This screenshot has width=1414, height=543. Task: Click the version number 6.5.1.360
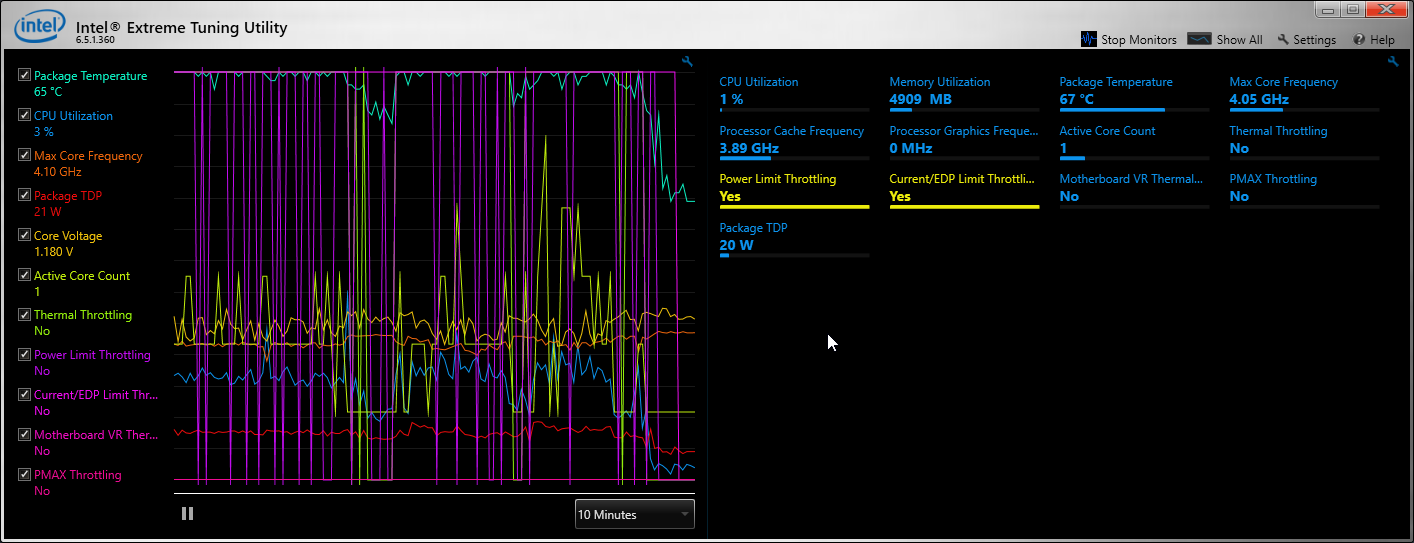point(96,41)
